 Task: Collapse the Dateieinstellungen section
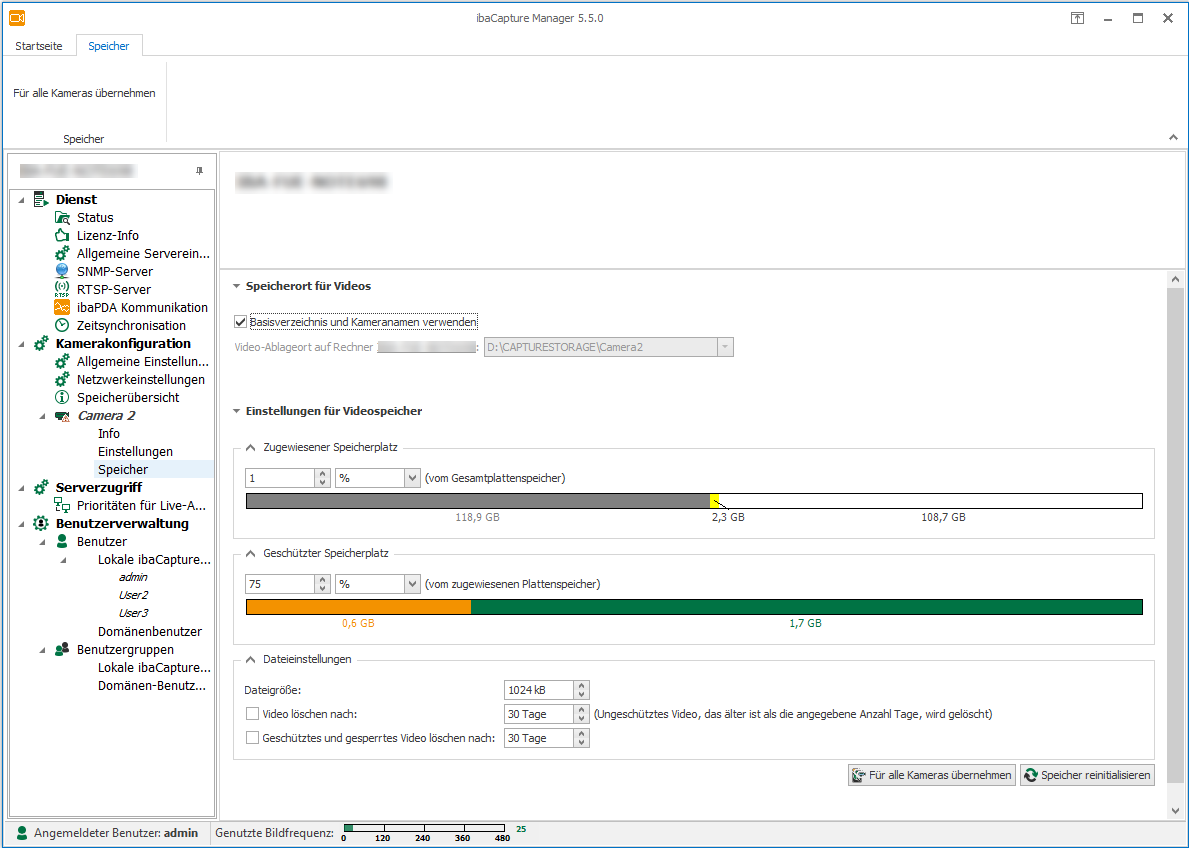[250, 659]
